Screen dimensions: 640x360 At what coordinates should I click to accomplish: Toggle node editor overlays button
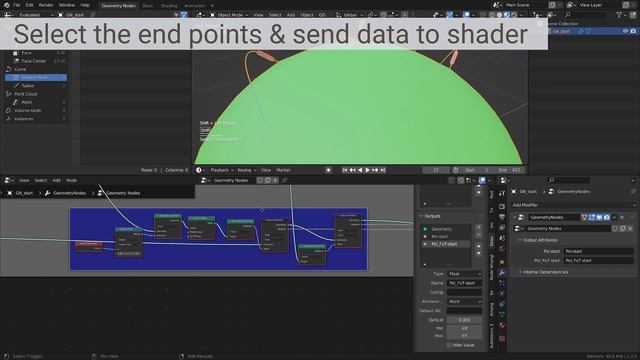tap(482, 180)
